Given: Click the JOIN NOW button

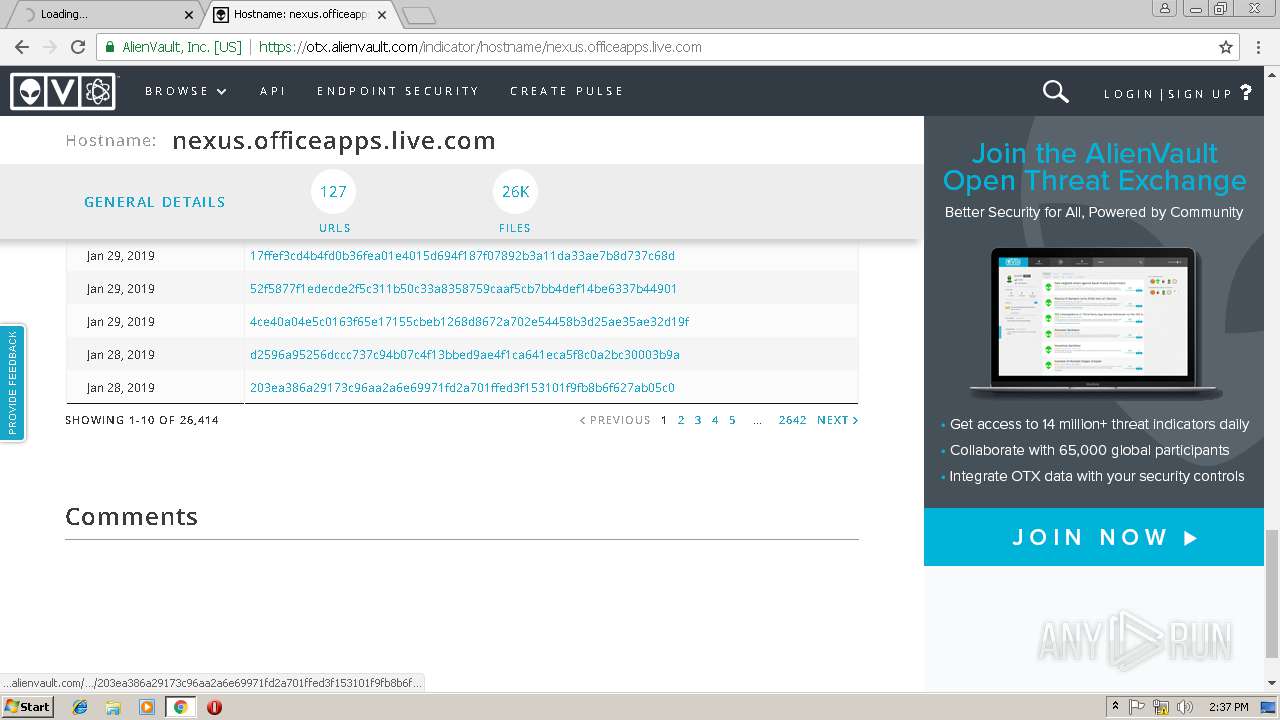Looking at the screenshot, I should click(1094, 537).
